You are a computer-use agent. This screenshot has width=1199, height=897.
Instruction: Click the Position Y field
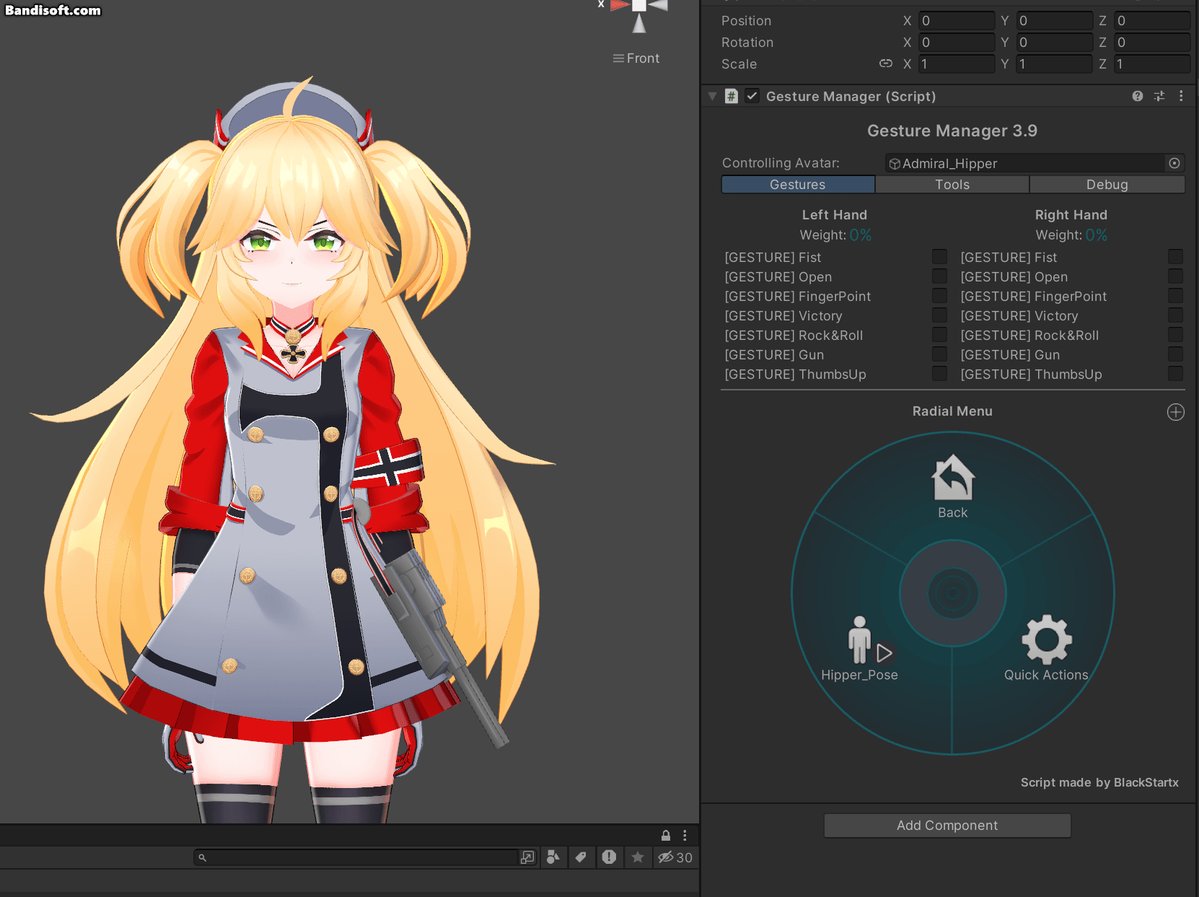tap(1054, 21)
